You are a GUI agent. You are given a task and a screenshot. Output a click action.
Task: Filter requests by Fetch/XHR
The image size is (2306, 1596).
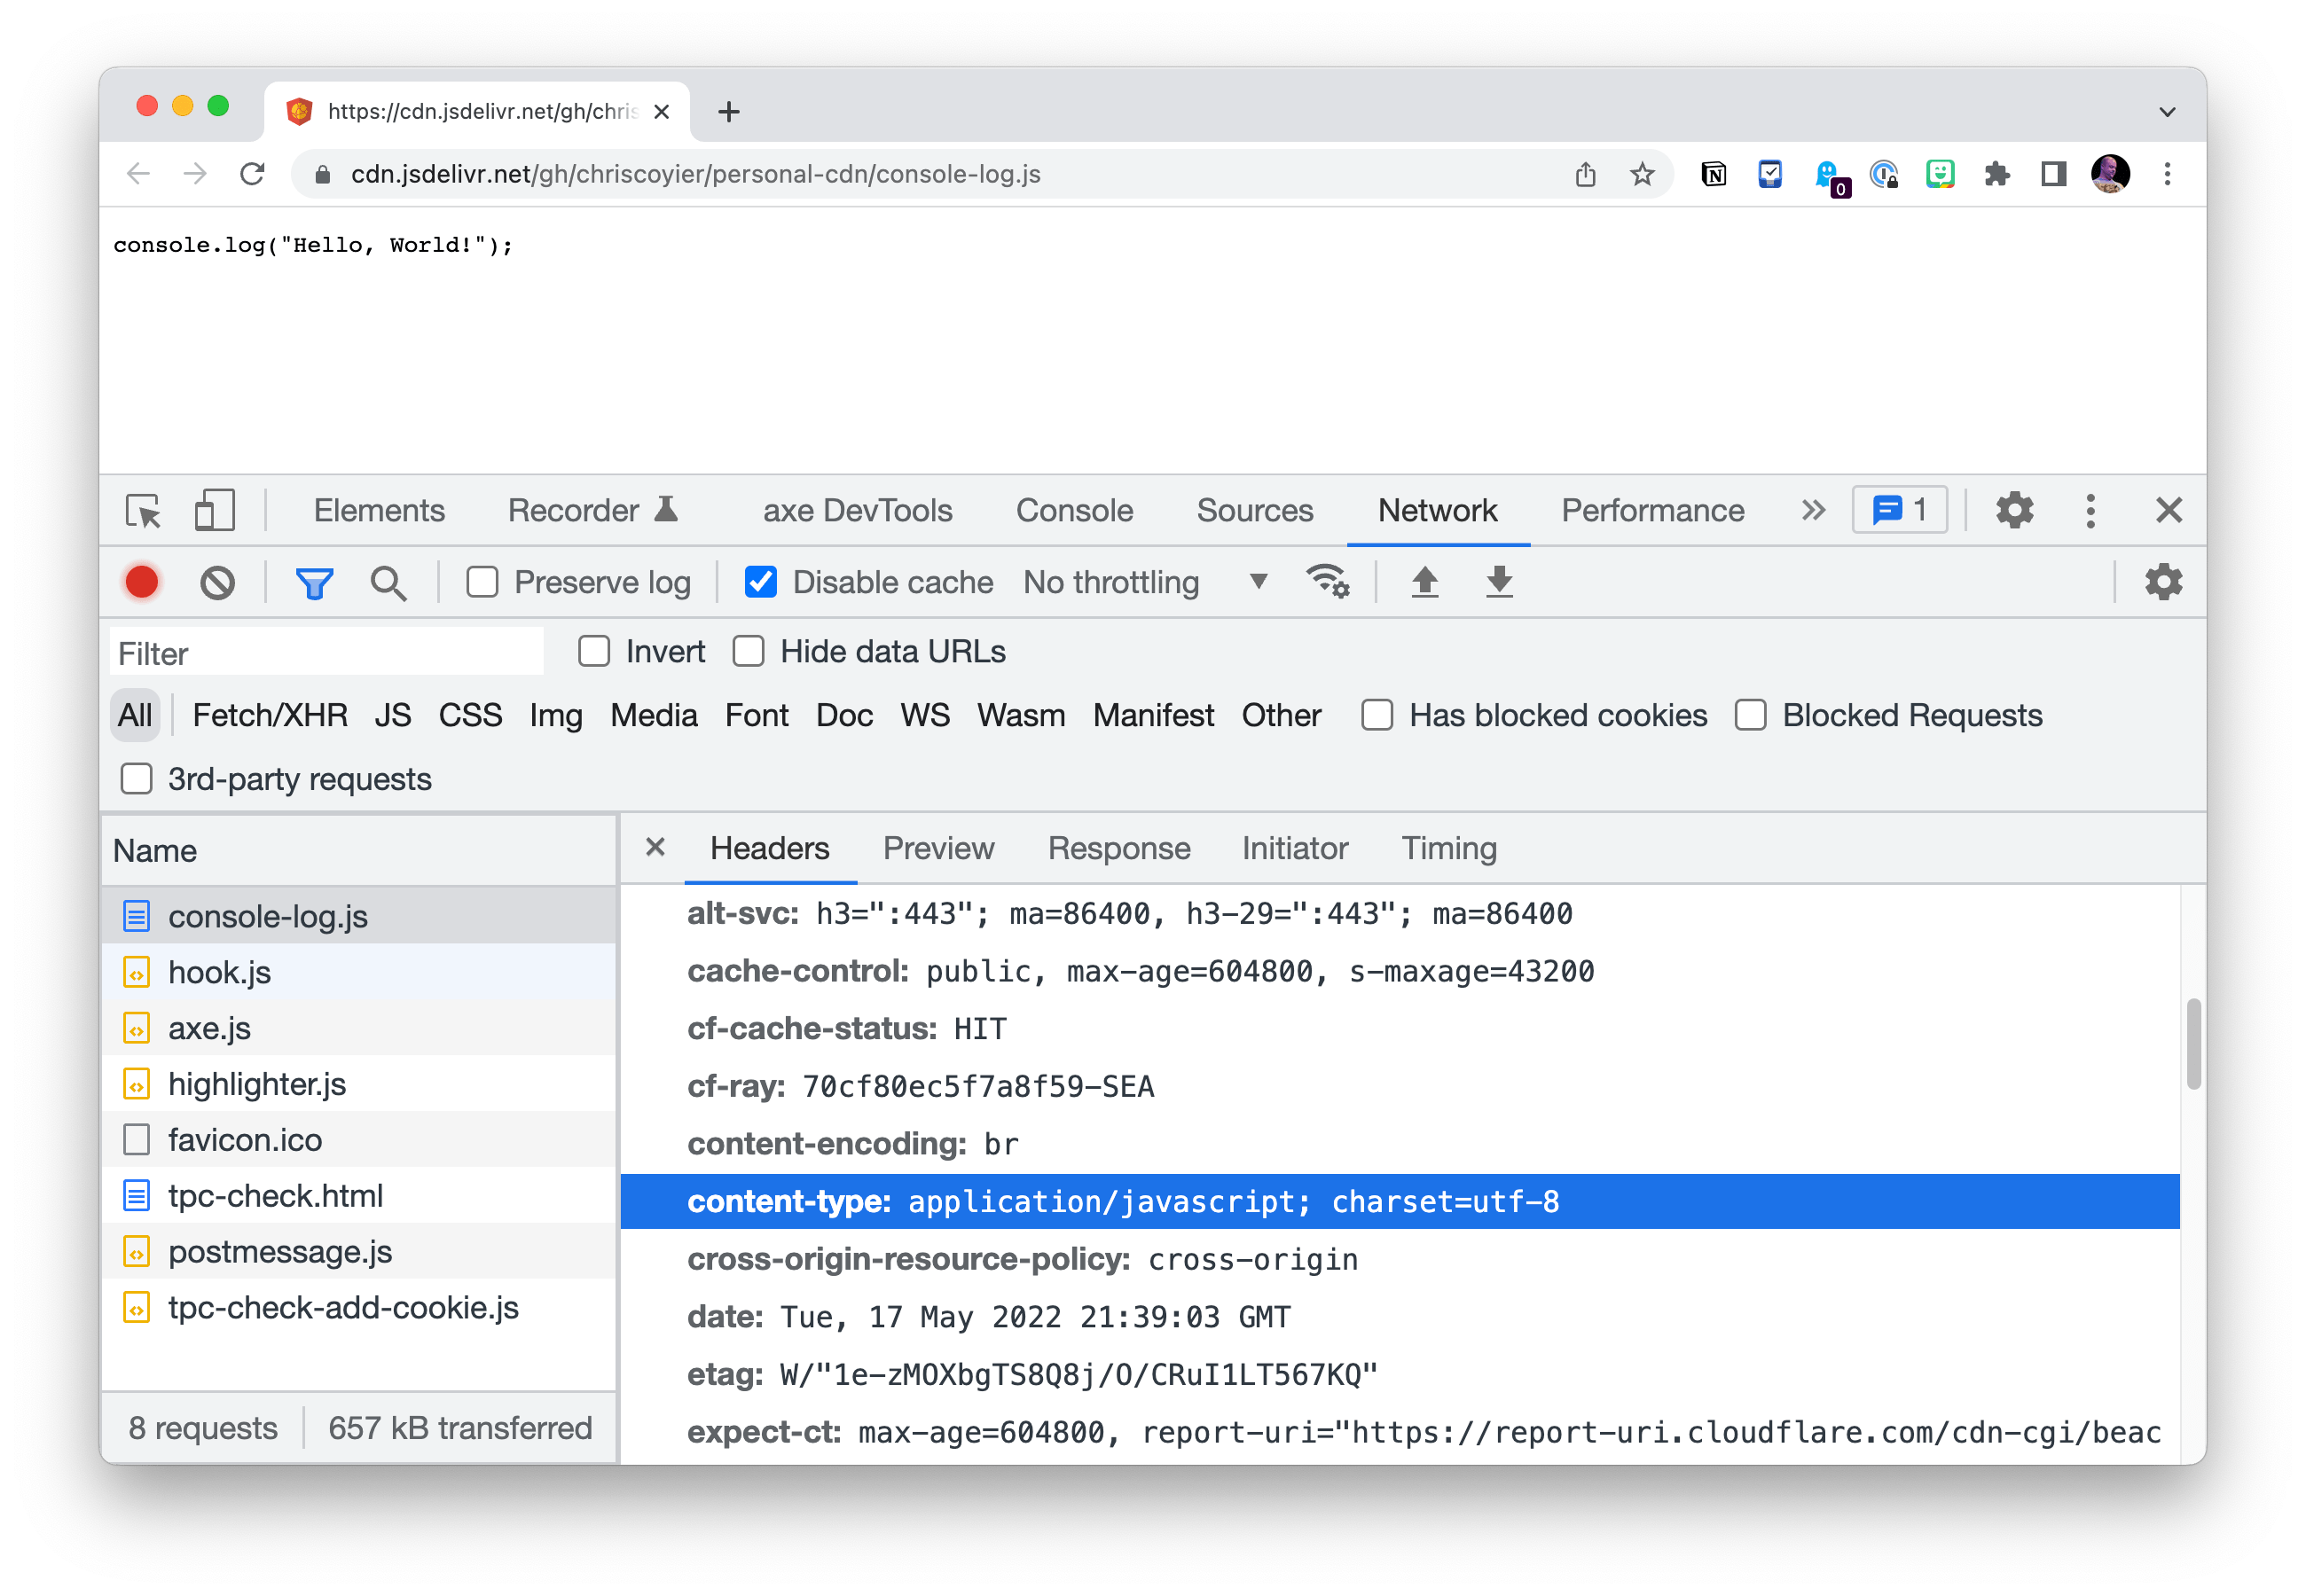[270, 716]
